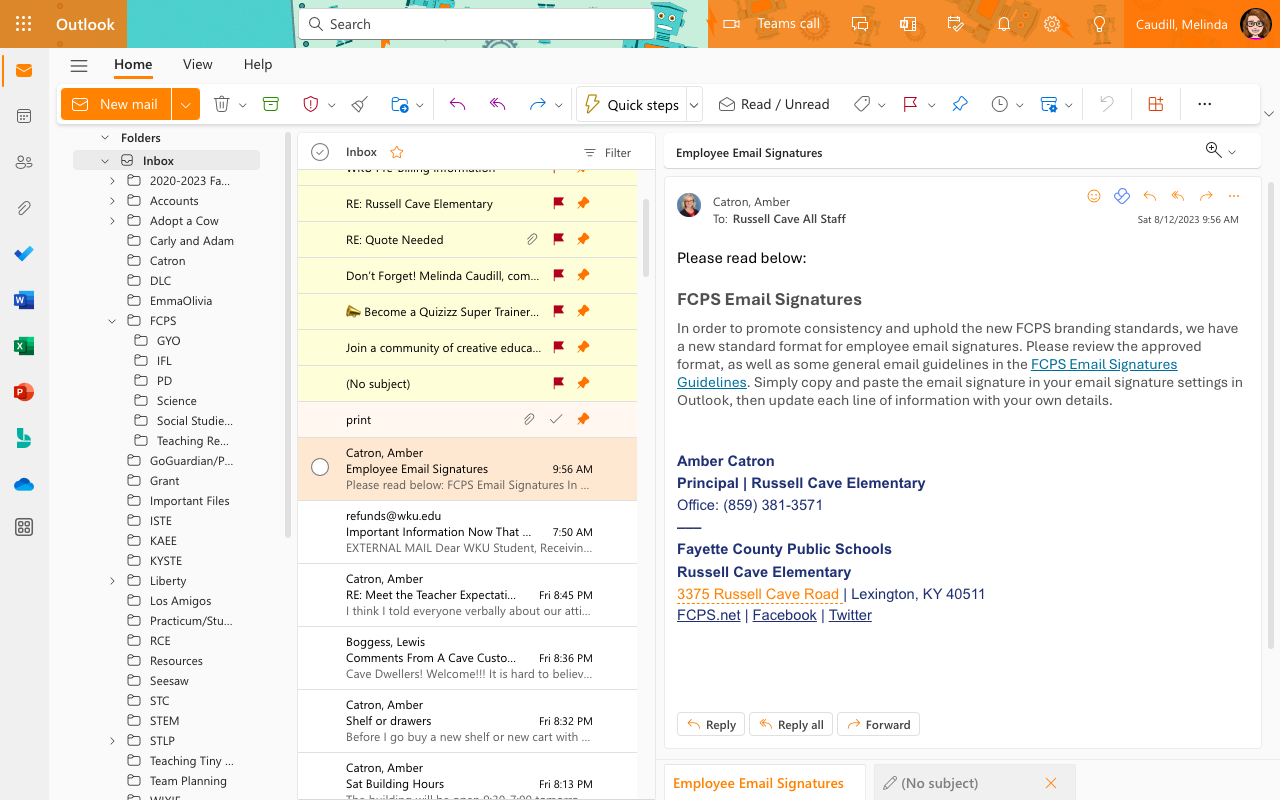
Task: Open the Word app icon
Action: coord(24,300)
